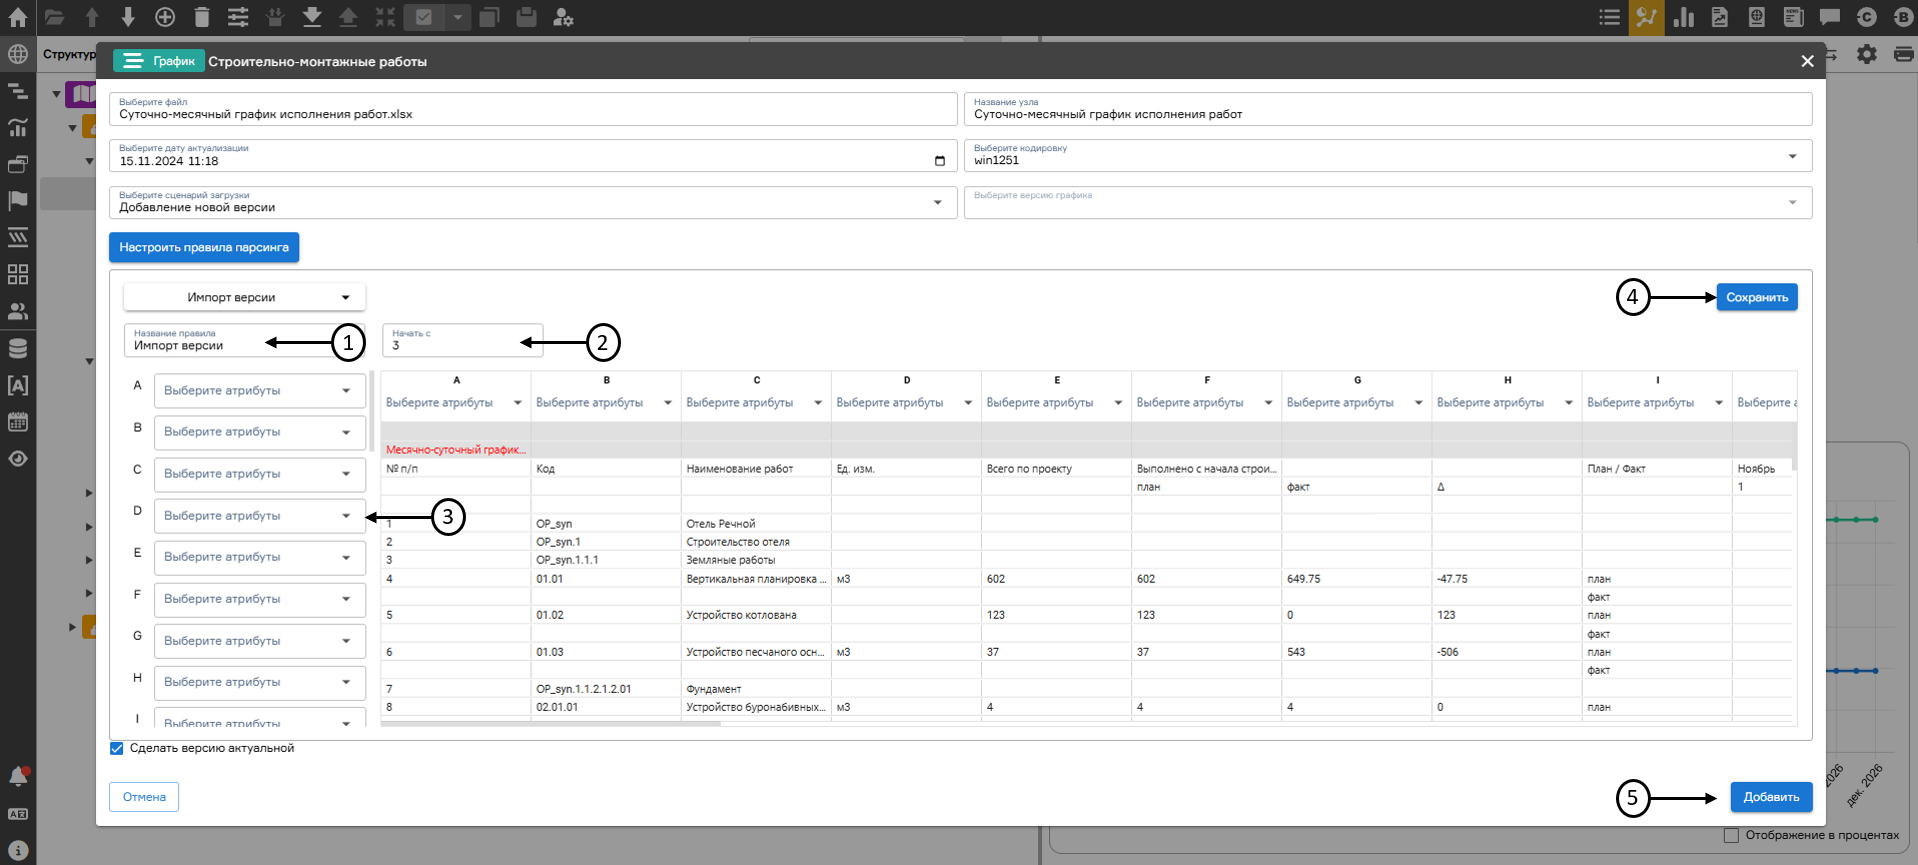
Task: Click the 'Название правила' input field
Action: click(245, 340)
